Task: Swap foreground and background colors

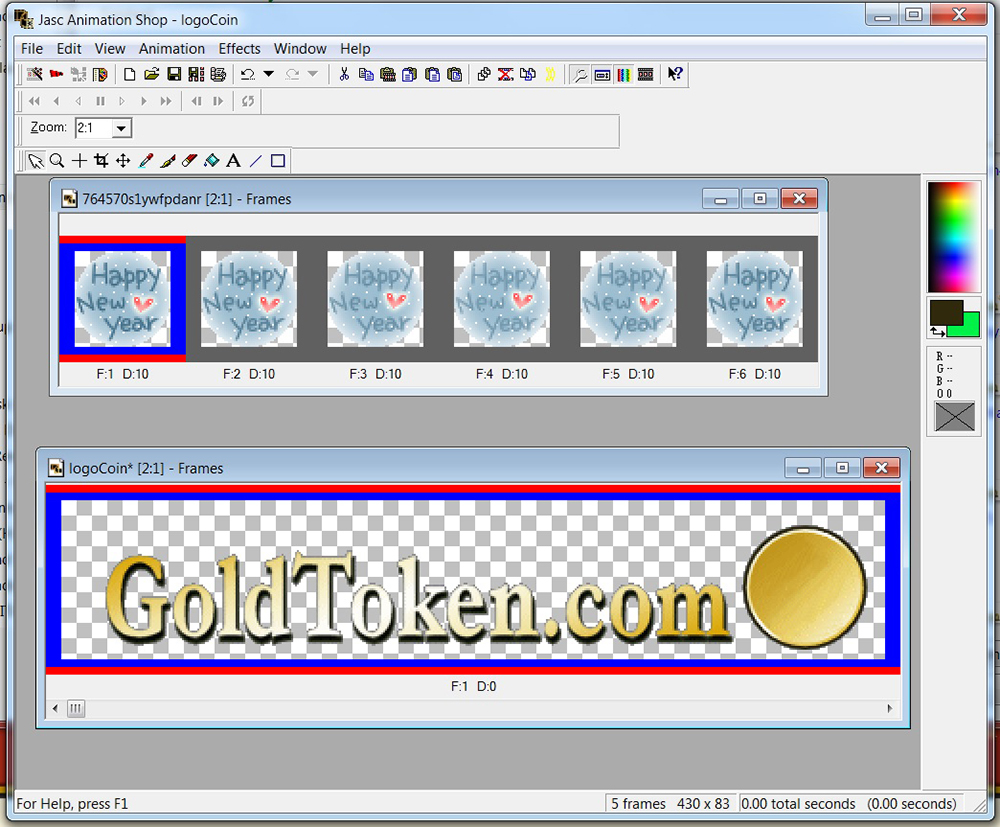Action: (938, 331)
